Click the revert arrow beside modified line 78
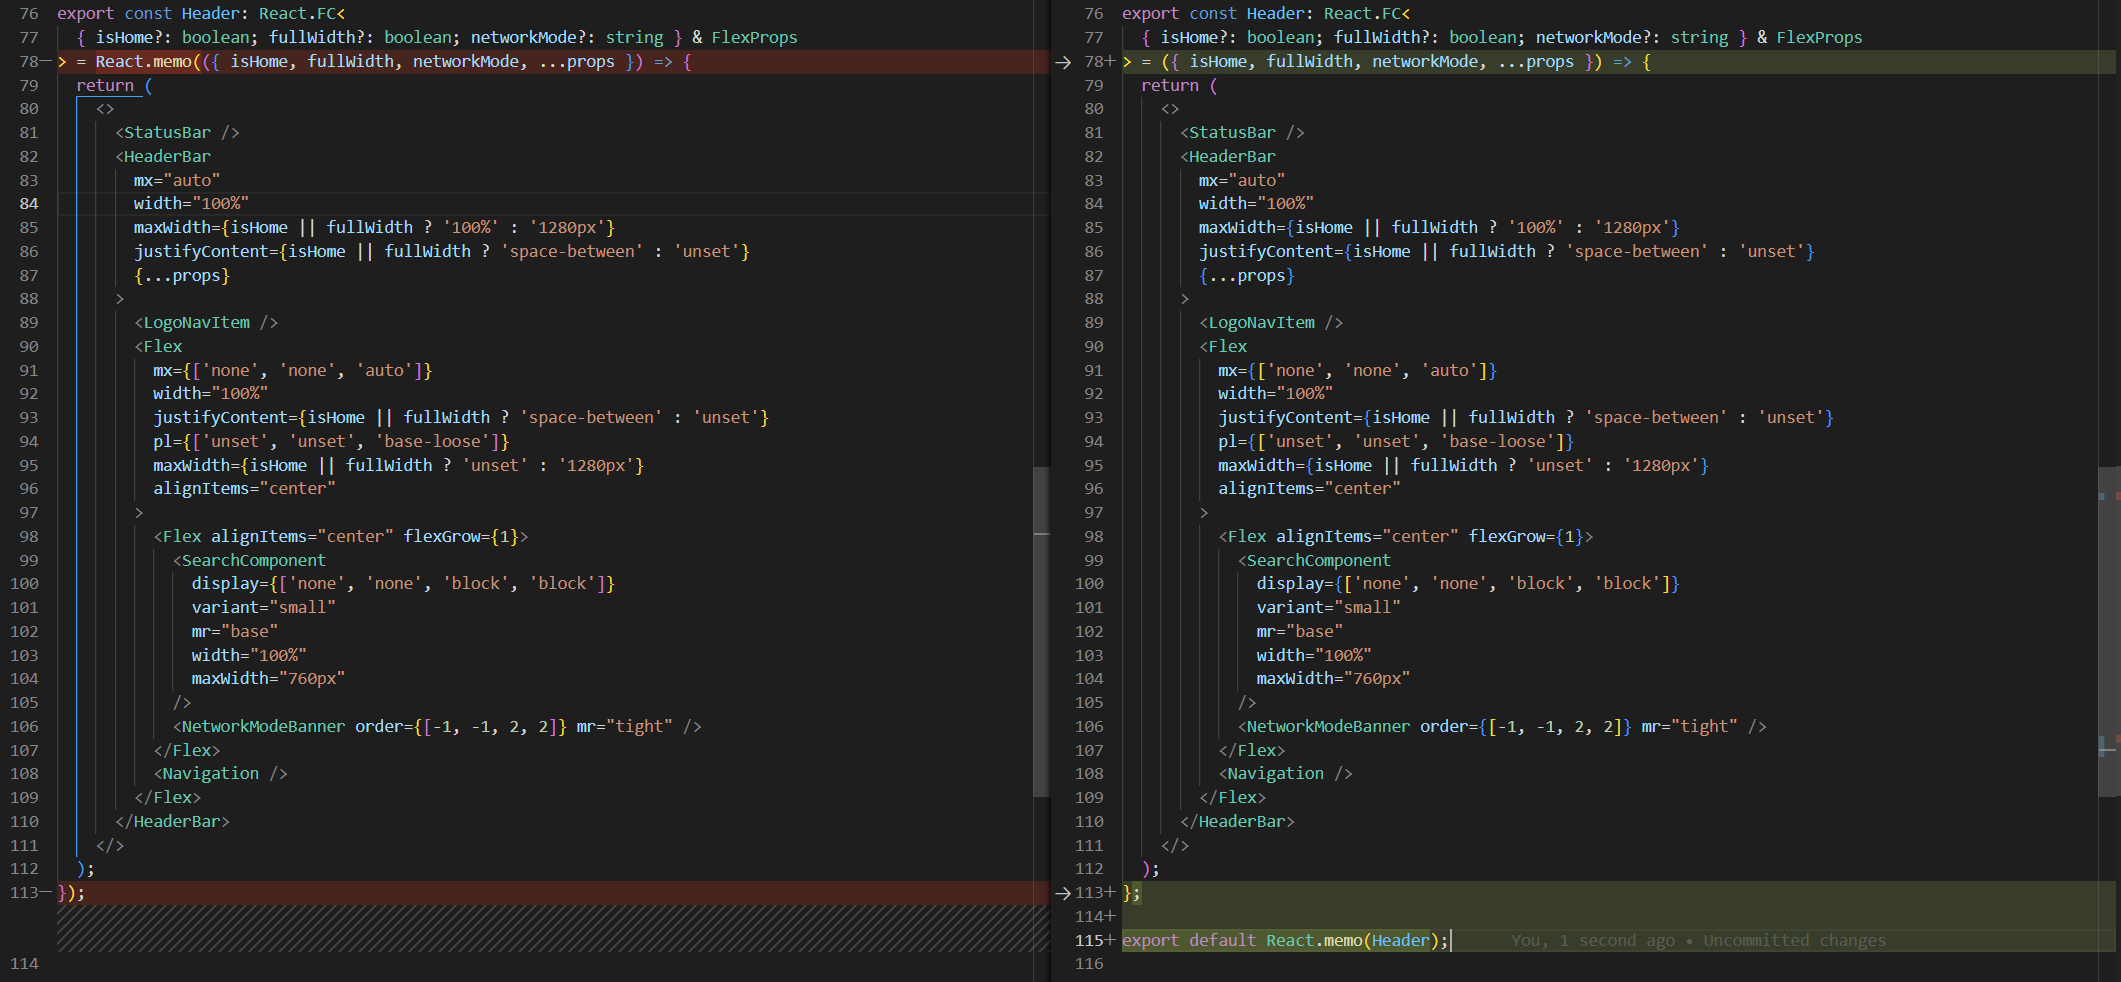Image resolution: width=2121 pixels, height=982 pixels. coord(1063,62)
